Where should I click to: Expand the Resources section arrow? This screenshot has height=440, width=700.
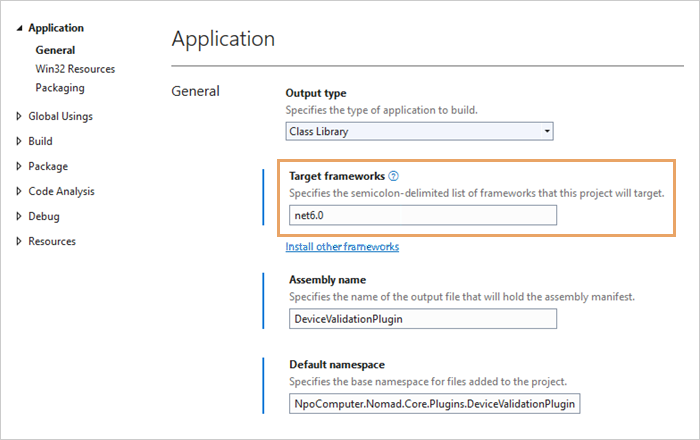(x=19, y=241)
